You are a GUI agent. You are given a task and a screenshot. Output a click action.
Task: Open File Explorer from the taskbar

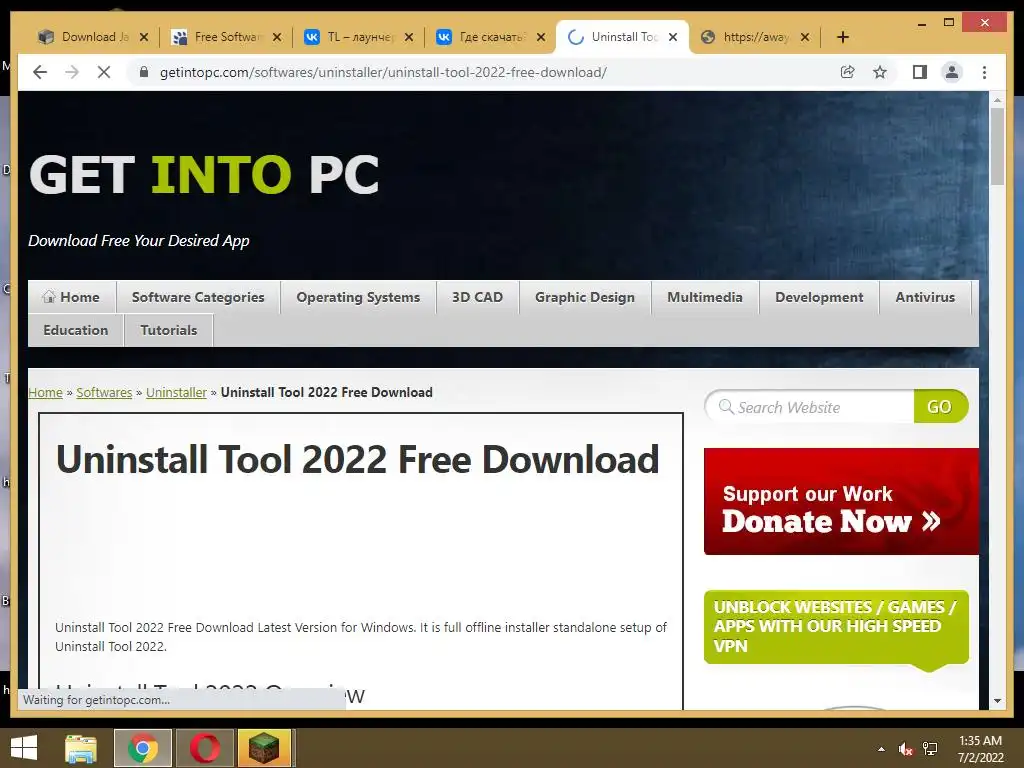click(x=81, y=748)
